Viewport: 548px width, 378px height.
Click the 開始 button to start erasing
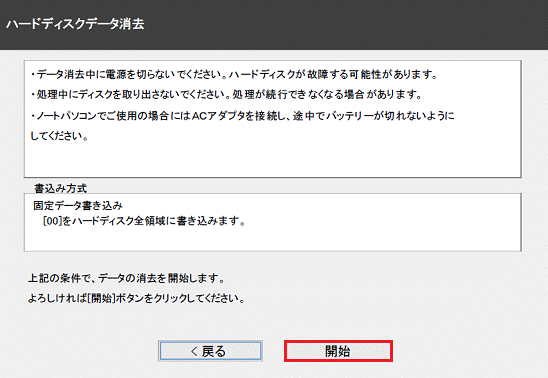click(x=338, y=351)
